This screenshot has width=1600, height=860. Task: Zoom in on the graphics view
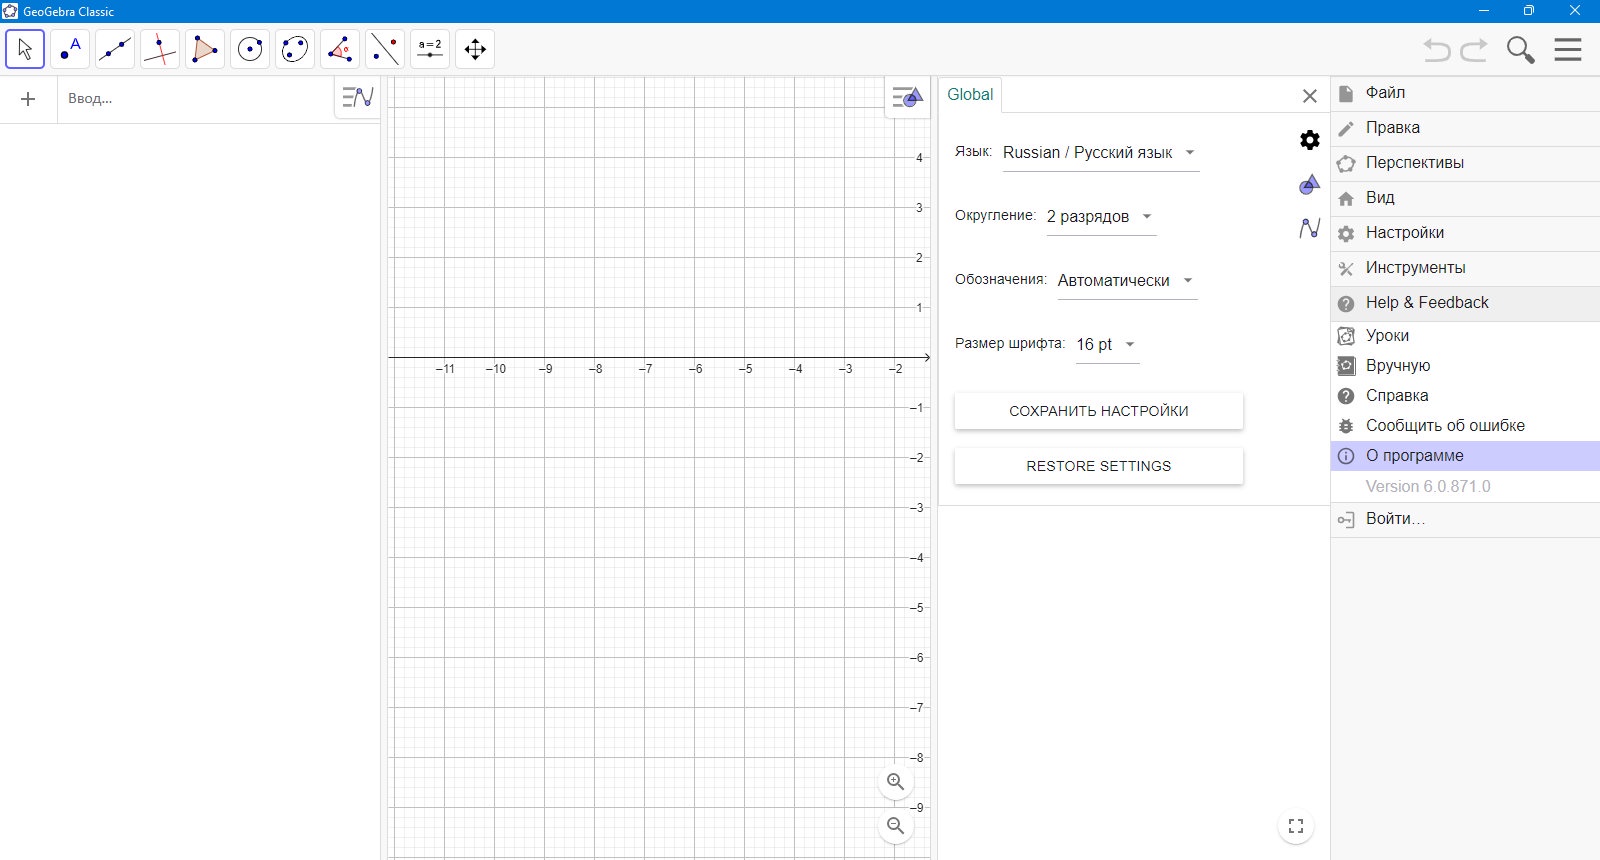(x=896, y=782)
